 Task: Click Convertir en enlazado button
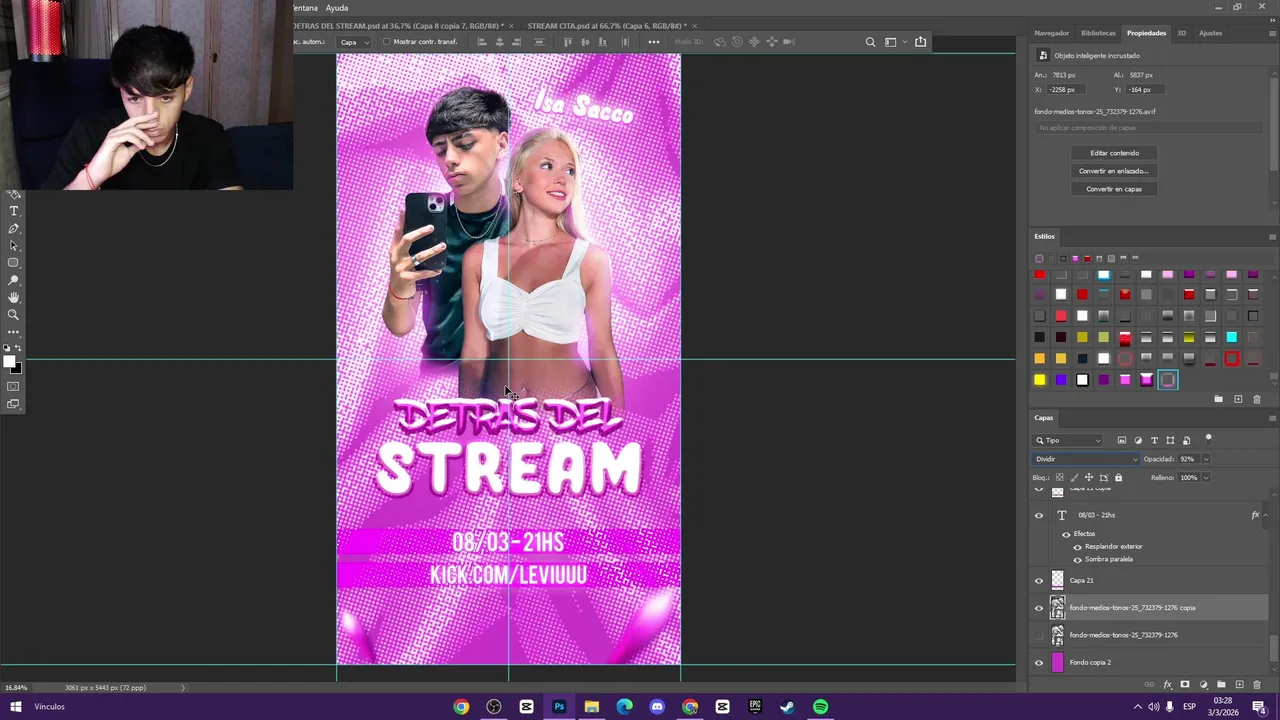(x=1114, y=171)
